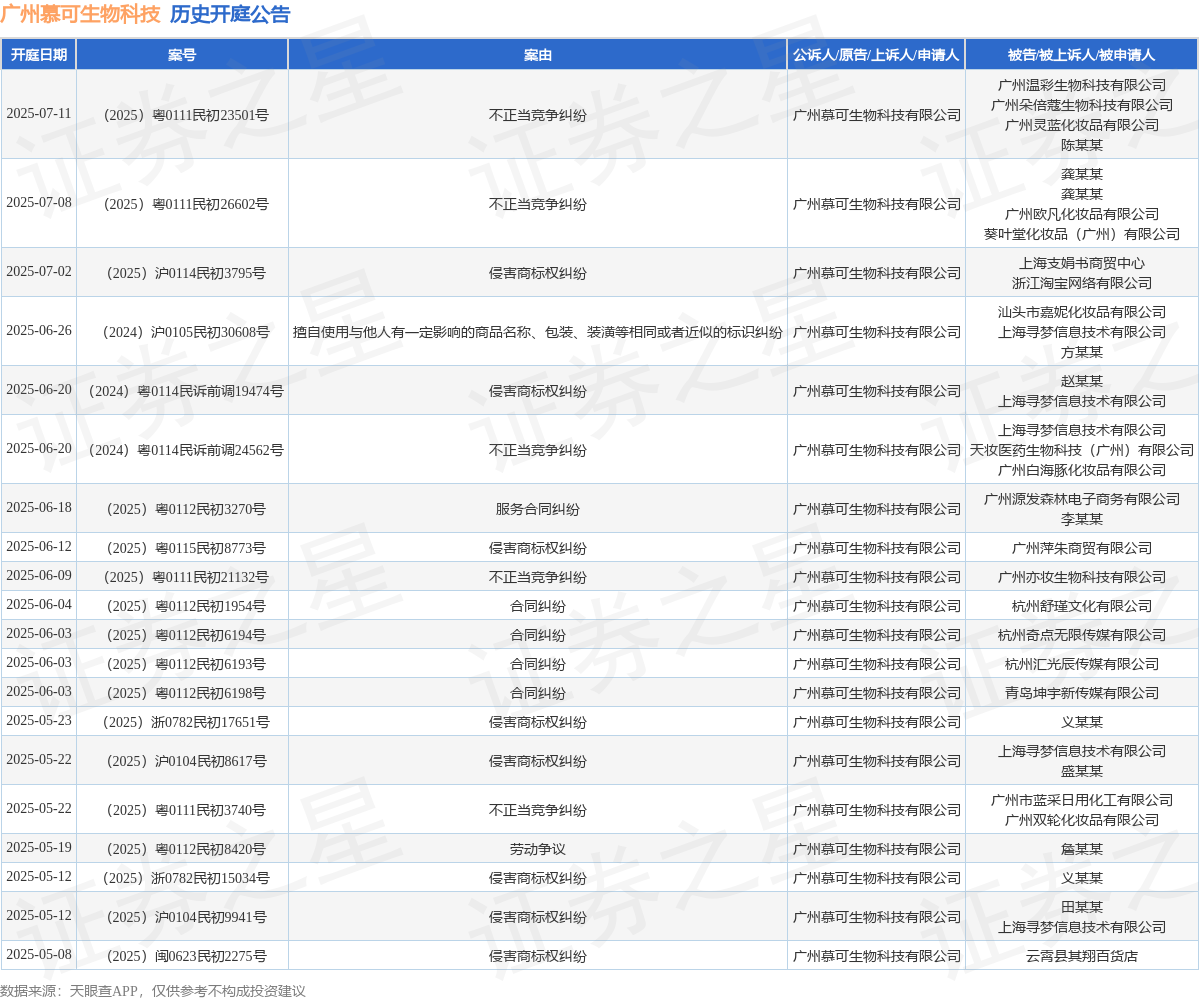
Task: Click defendant 盛某某
Action: (x=1082, y=771)
